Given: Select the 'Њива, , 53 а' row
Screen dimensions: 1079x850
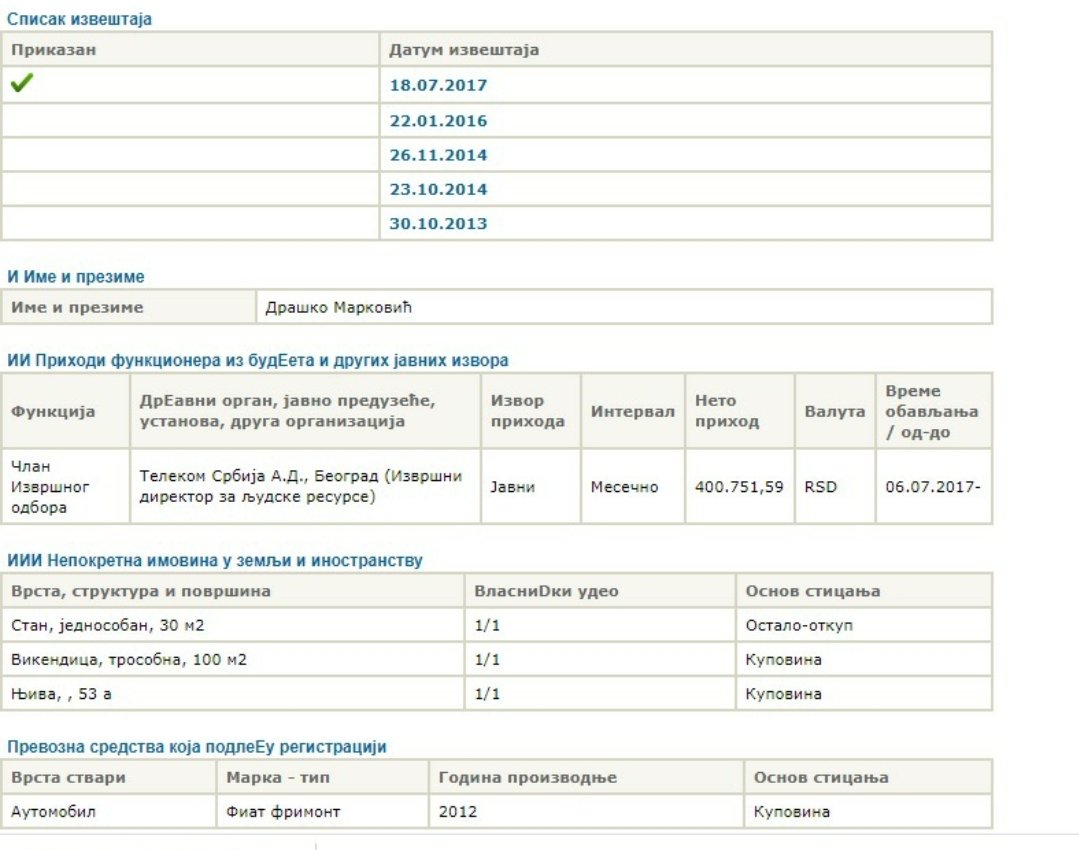Looking at the screenshot, I should click(x=497, y=694).
